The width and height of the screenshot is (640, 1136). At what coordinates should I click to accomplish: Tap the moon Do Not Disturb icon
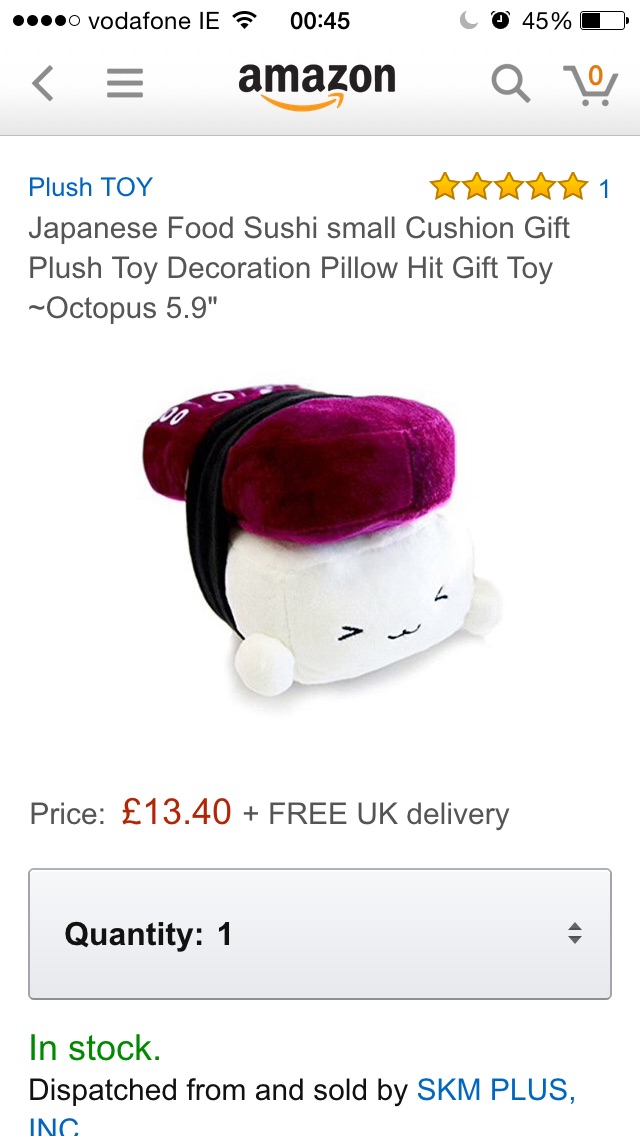(469, 21)
